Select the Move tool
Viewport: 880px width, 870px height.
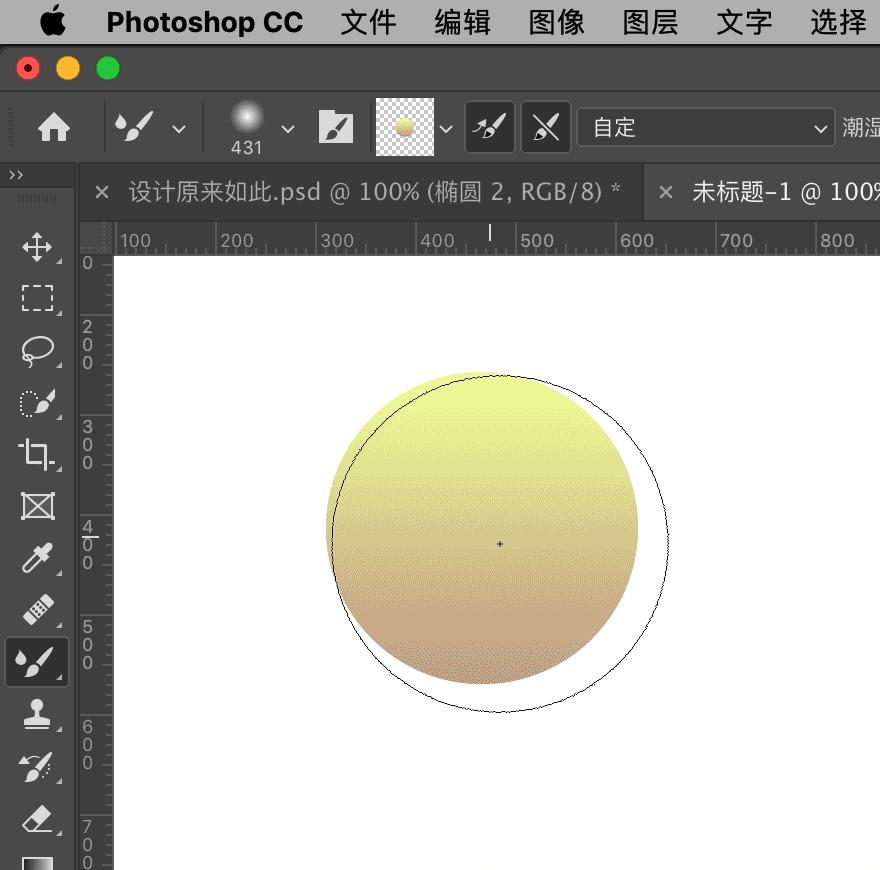37,247
